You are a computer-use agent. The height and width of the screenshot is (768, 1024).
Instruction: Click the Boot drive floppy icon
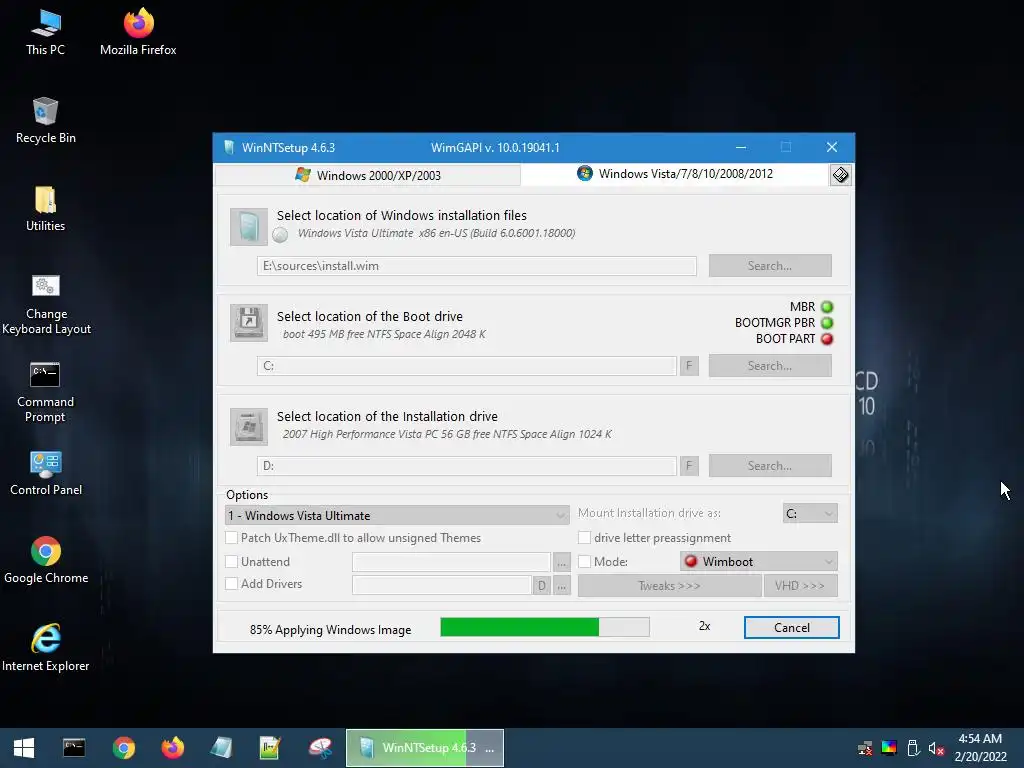tap(249, 323)
